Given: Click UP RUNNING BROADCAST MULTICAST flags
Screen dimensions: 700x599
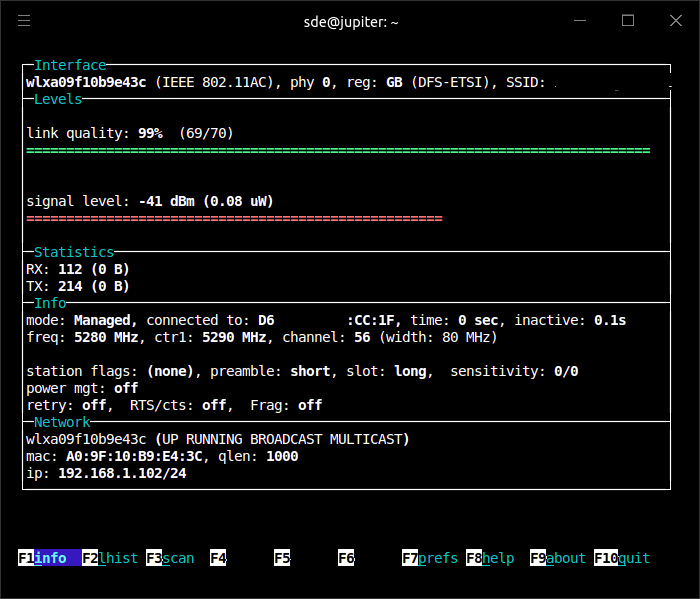Looking at the screenshot, I should (x=282, y=439).
